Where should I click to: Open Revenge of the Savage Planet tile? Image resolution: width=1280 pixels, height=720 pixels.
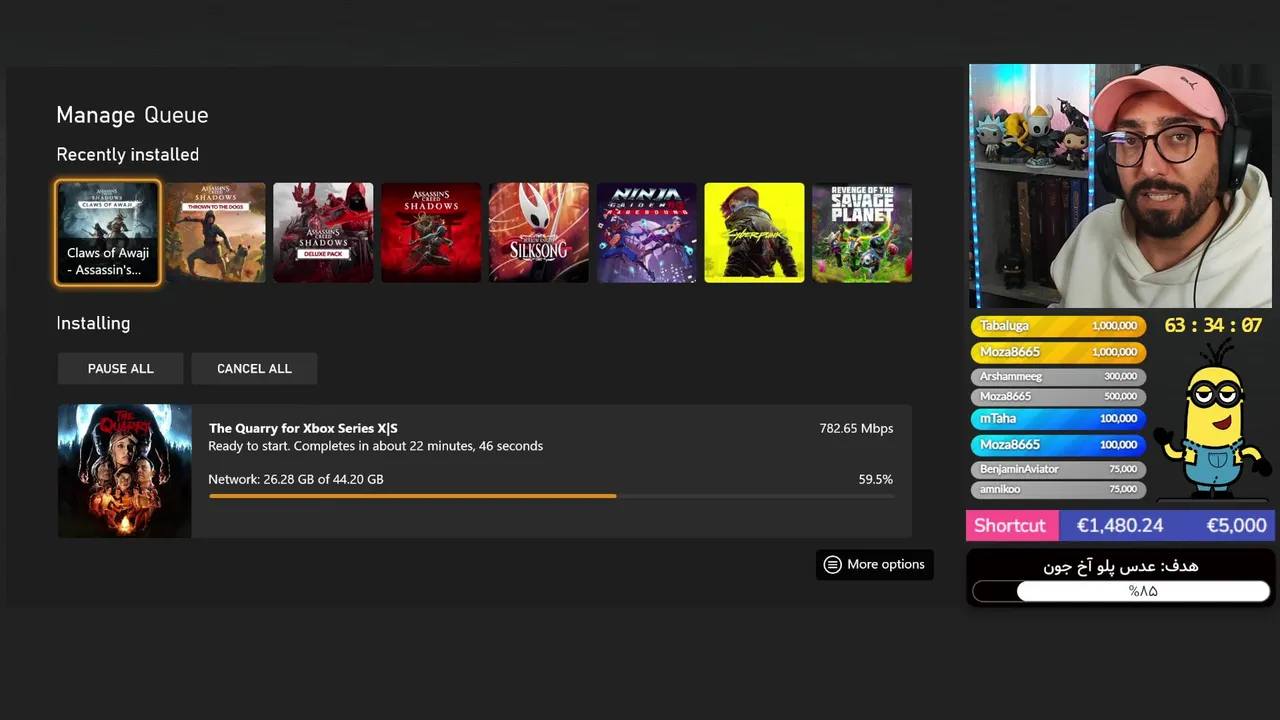(862, 233)
